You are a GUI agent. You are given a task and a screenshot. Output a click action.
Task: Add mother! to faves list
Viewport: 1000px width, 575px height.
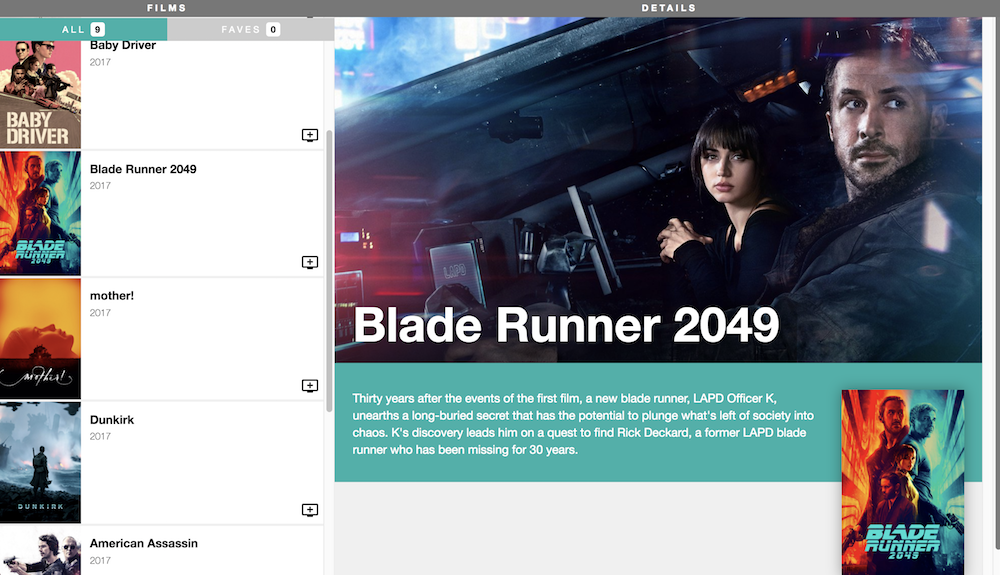310,386
